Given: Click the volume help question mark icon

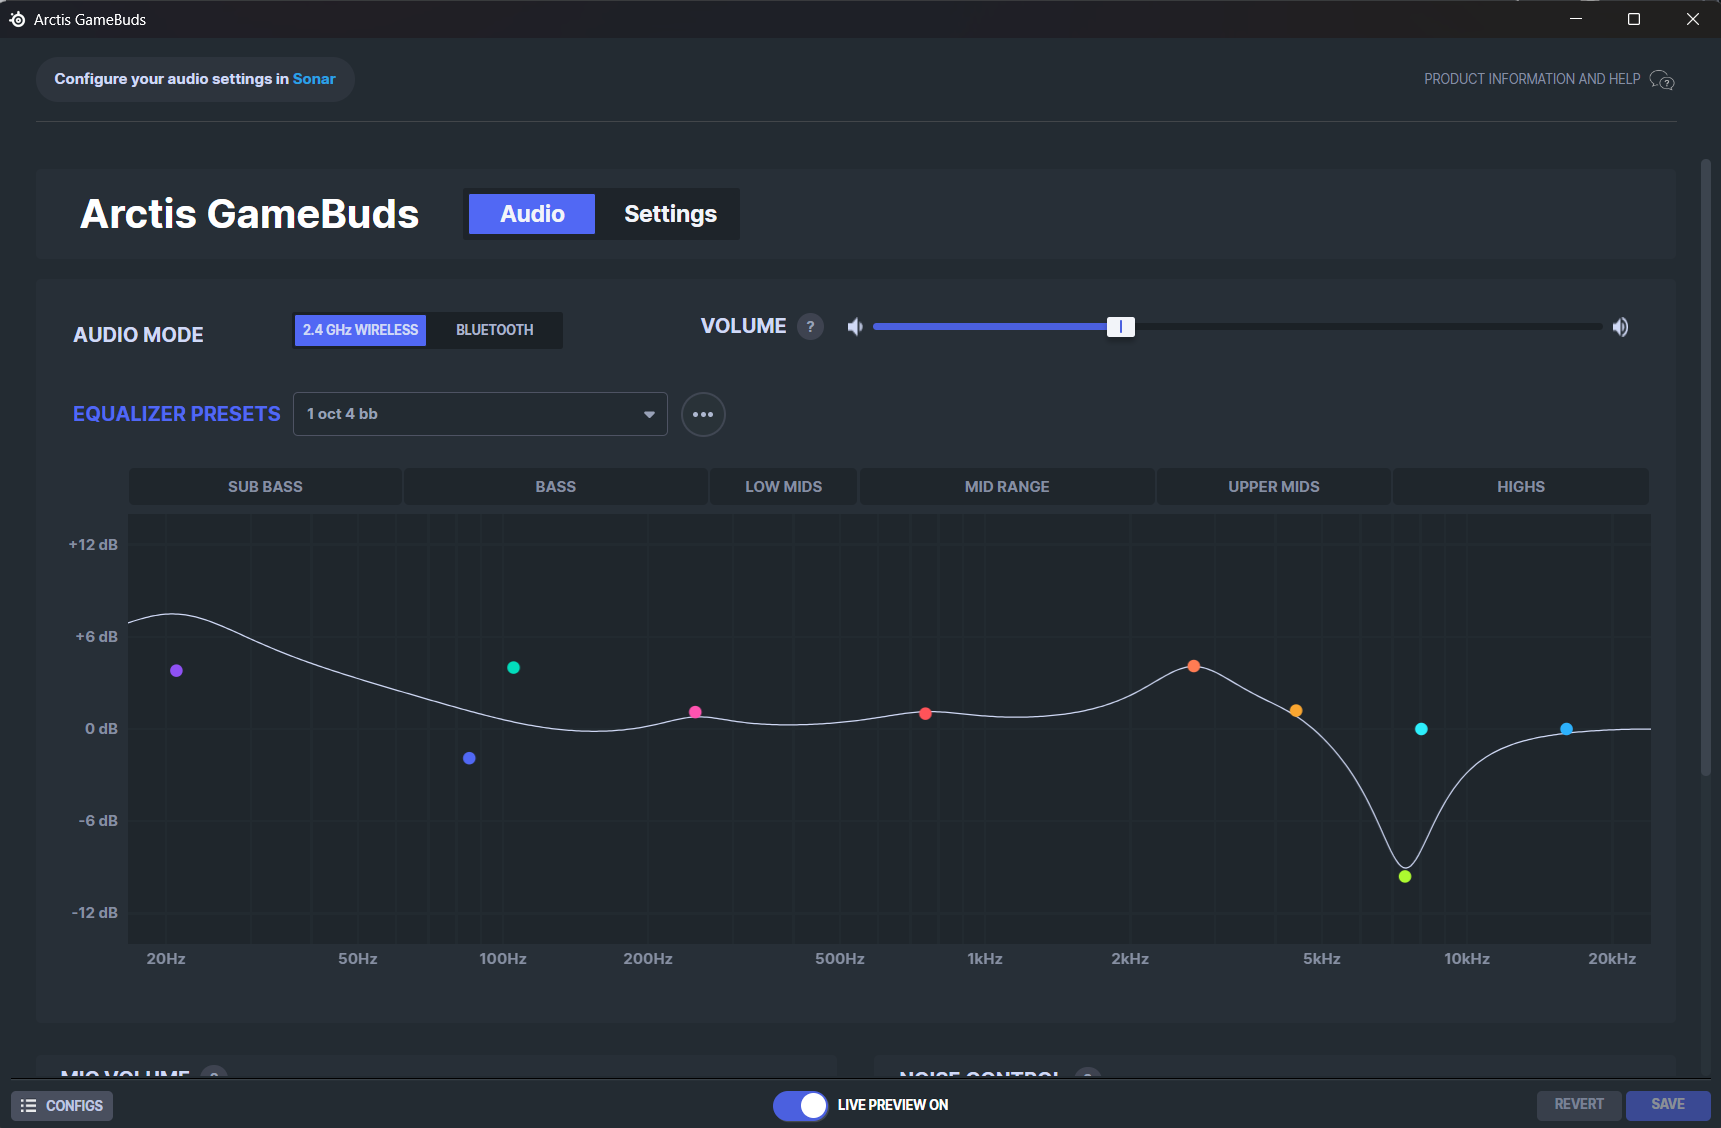Looking at the screenshot, I should 810,327.
